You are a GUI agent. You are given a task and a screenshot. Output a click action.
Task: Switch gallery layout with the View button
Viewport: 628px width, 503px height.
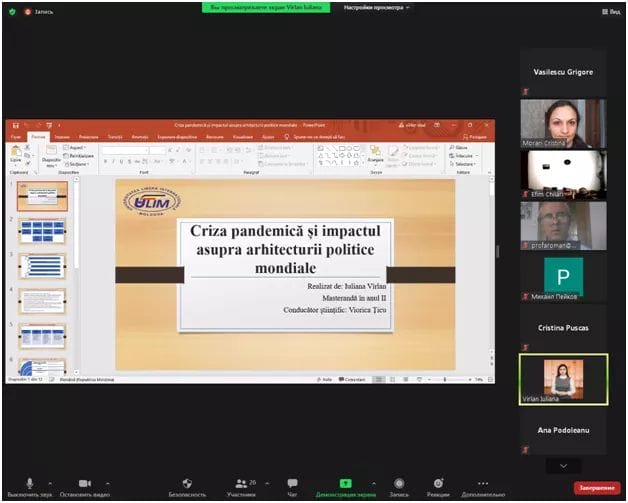(x=610, y=12)
